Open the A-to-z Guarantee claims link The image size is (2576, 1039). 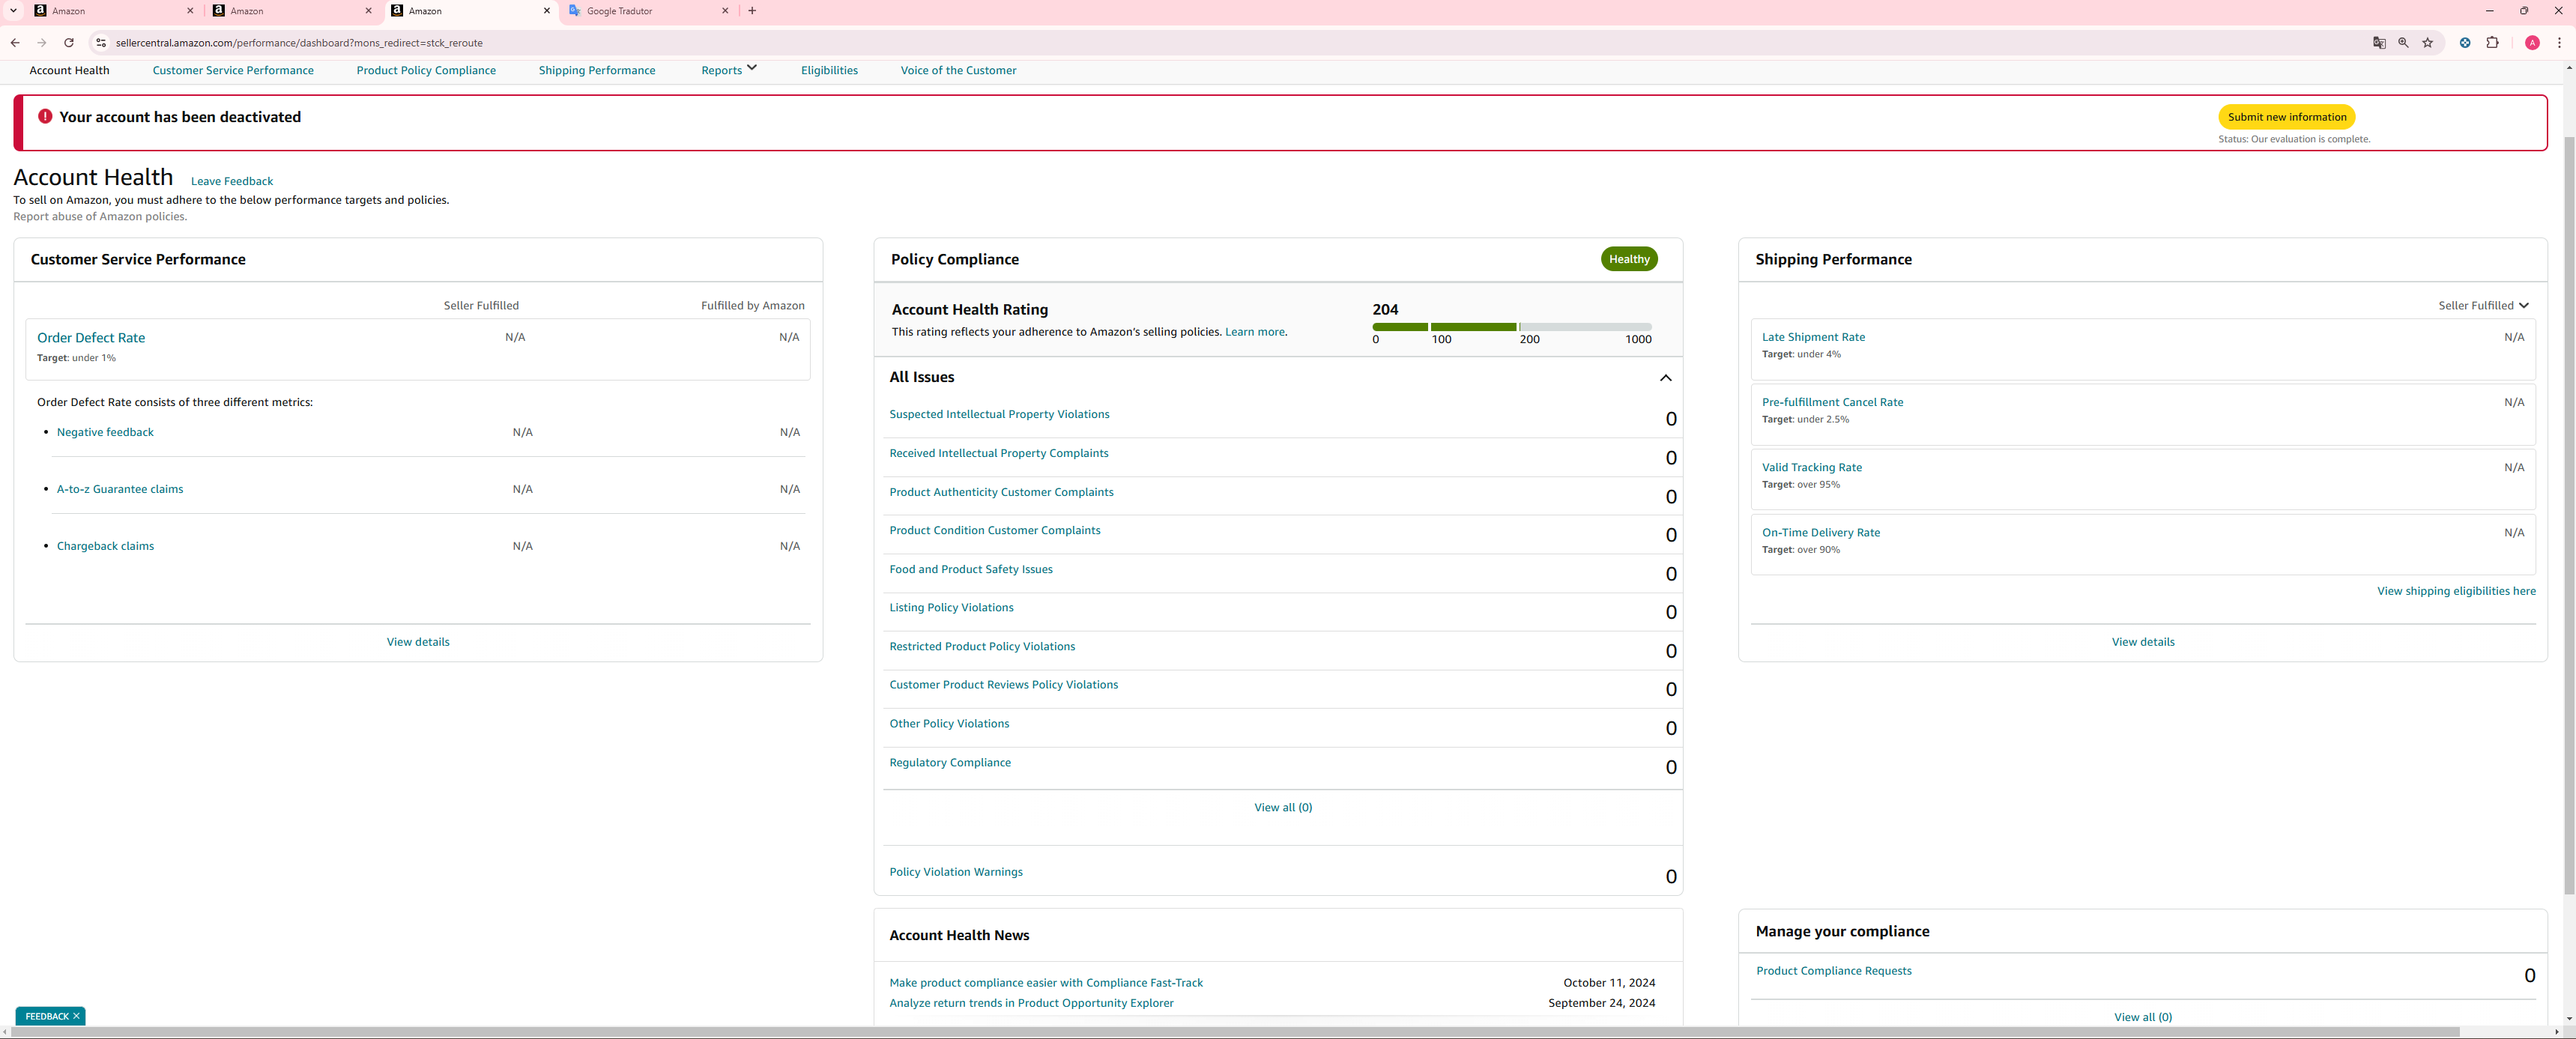(x=120, y=489)
